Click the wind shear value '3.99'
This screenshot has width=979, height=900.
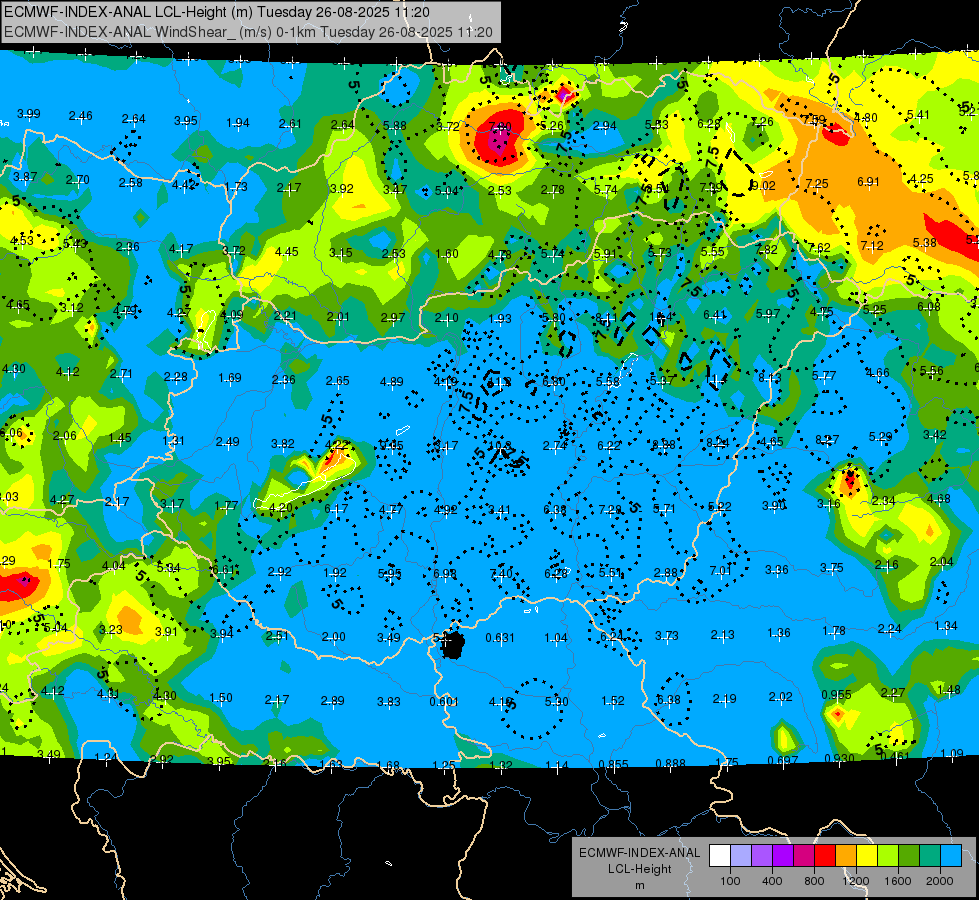29,114
